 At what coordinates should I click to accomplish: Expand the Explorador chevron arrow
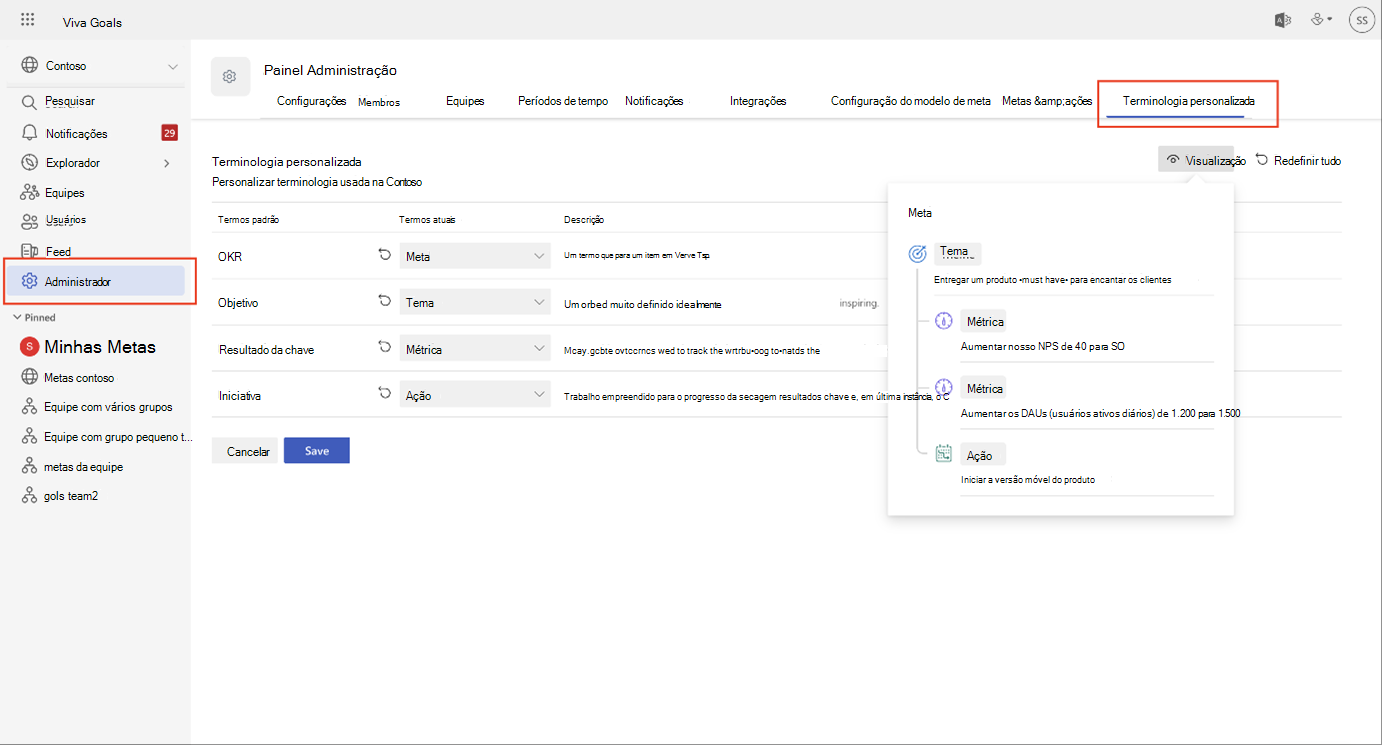(x=167, y=163)
